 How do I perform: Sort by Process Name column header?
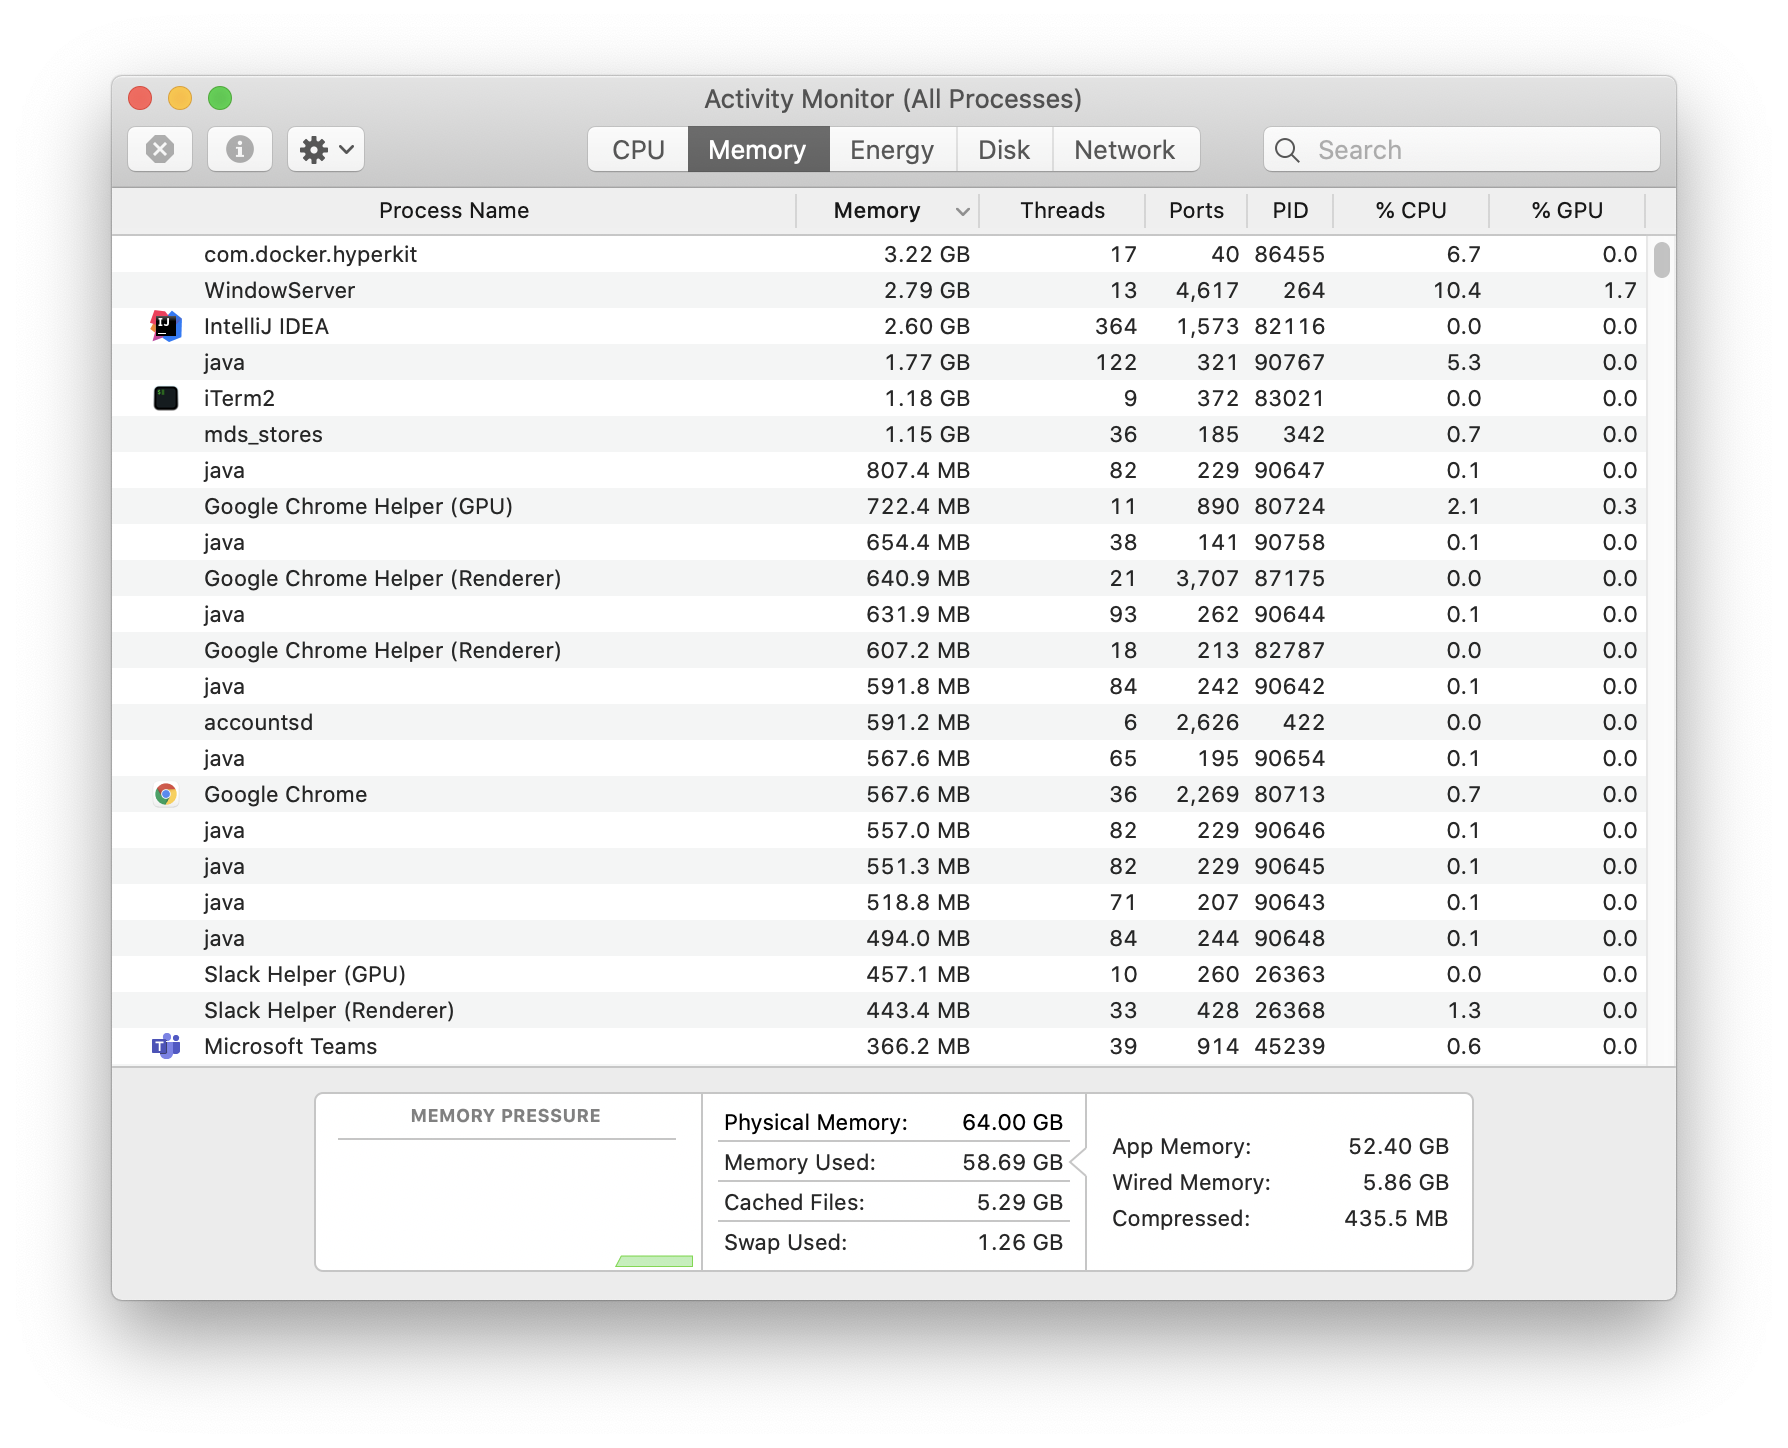click(454, 211)
